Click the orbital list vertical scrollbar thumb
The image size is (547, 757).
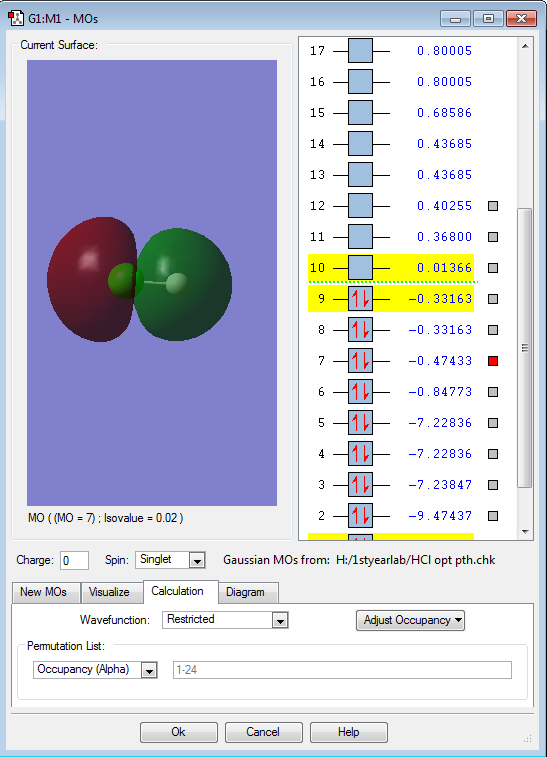coord(525,348)
